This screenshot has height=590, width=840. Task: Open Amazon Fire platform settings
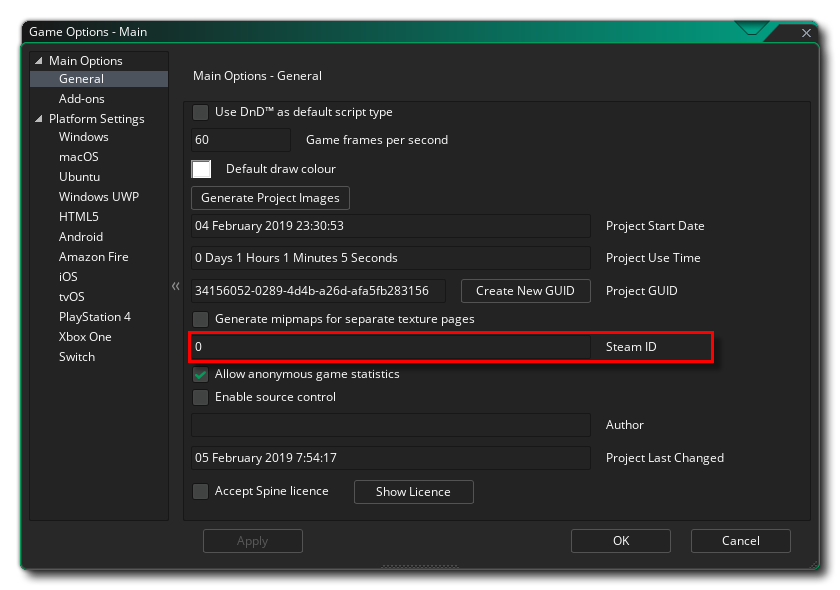coord(94,257)
